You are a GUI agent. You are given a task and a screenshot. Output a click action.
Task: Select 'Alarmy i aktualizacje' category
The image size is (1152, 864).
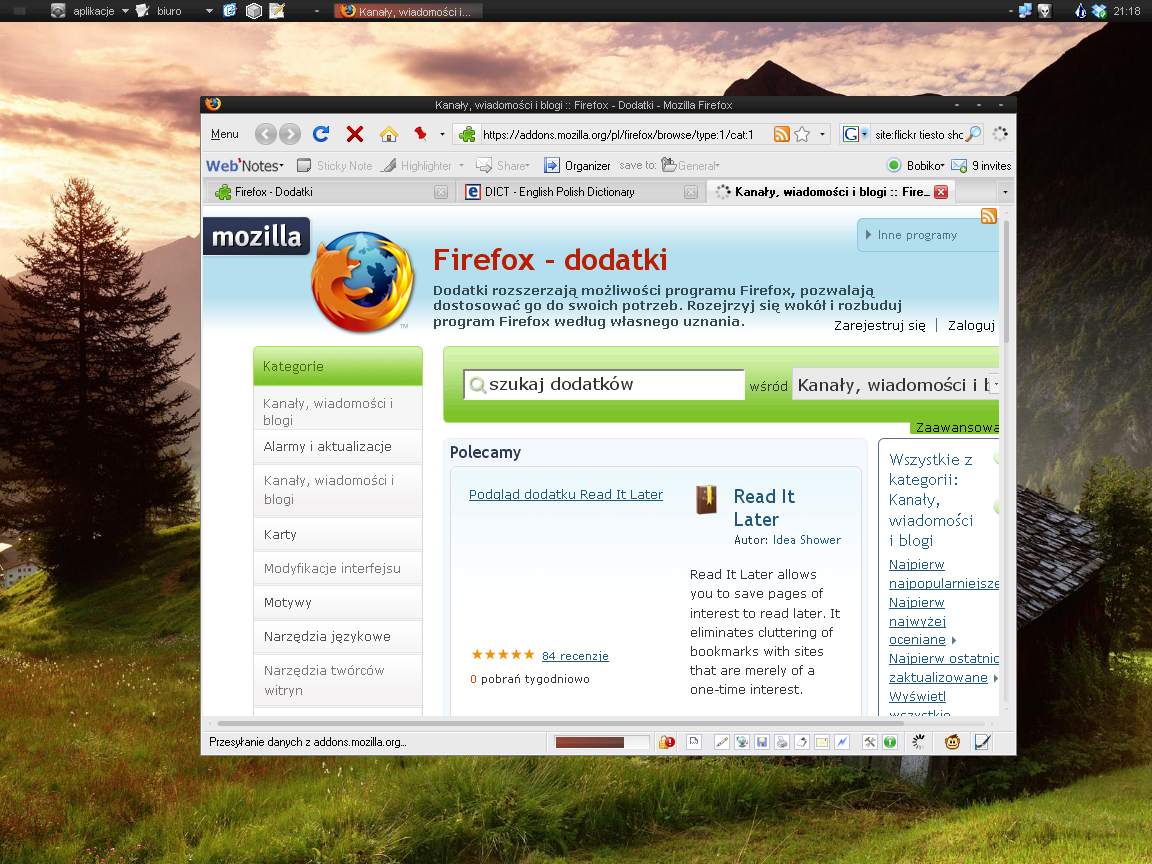338,447
